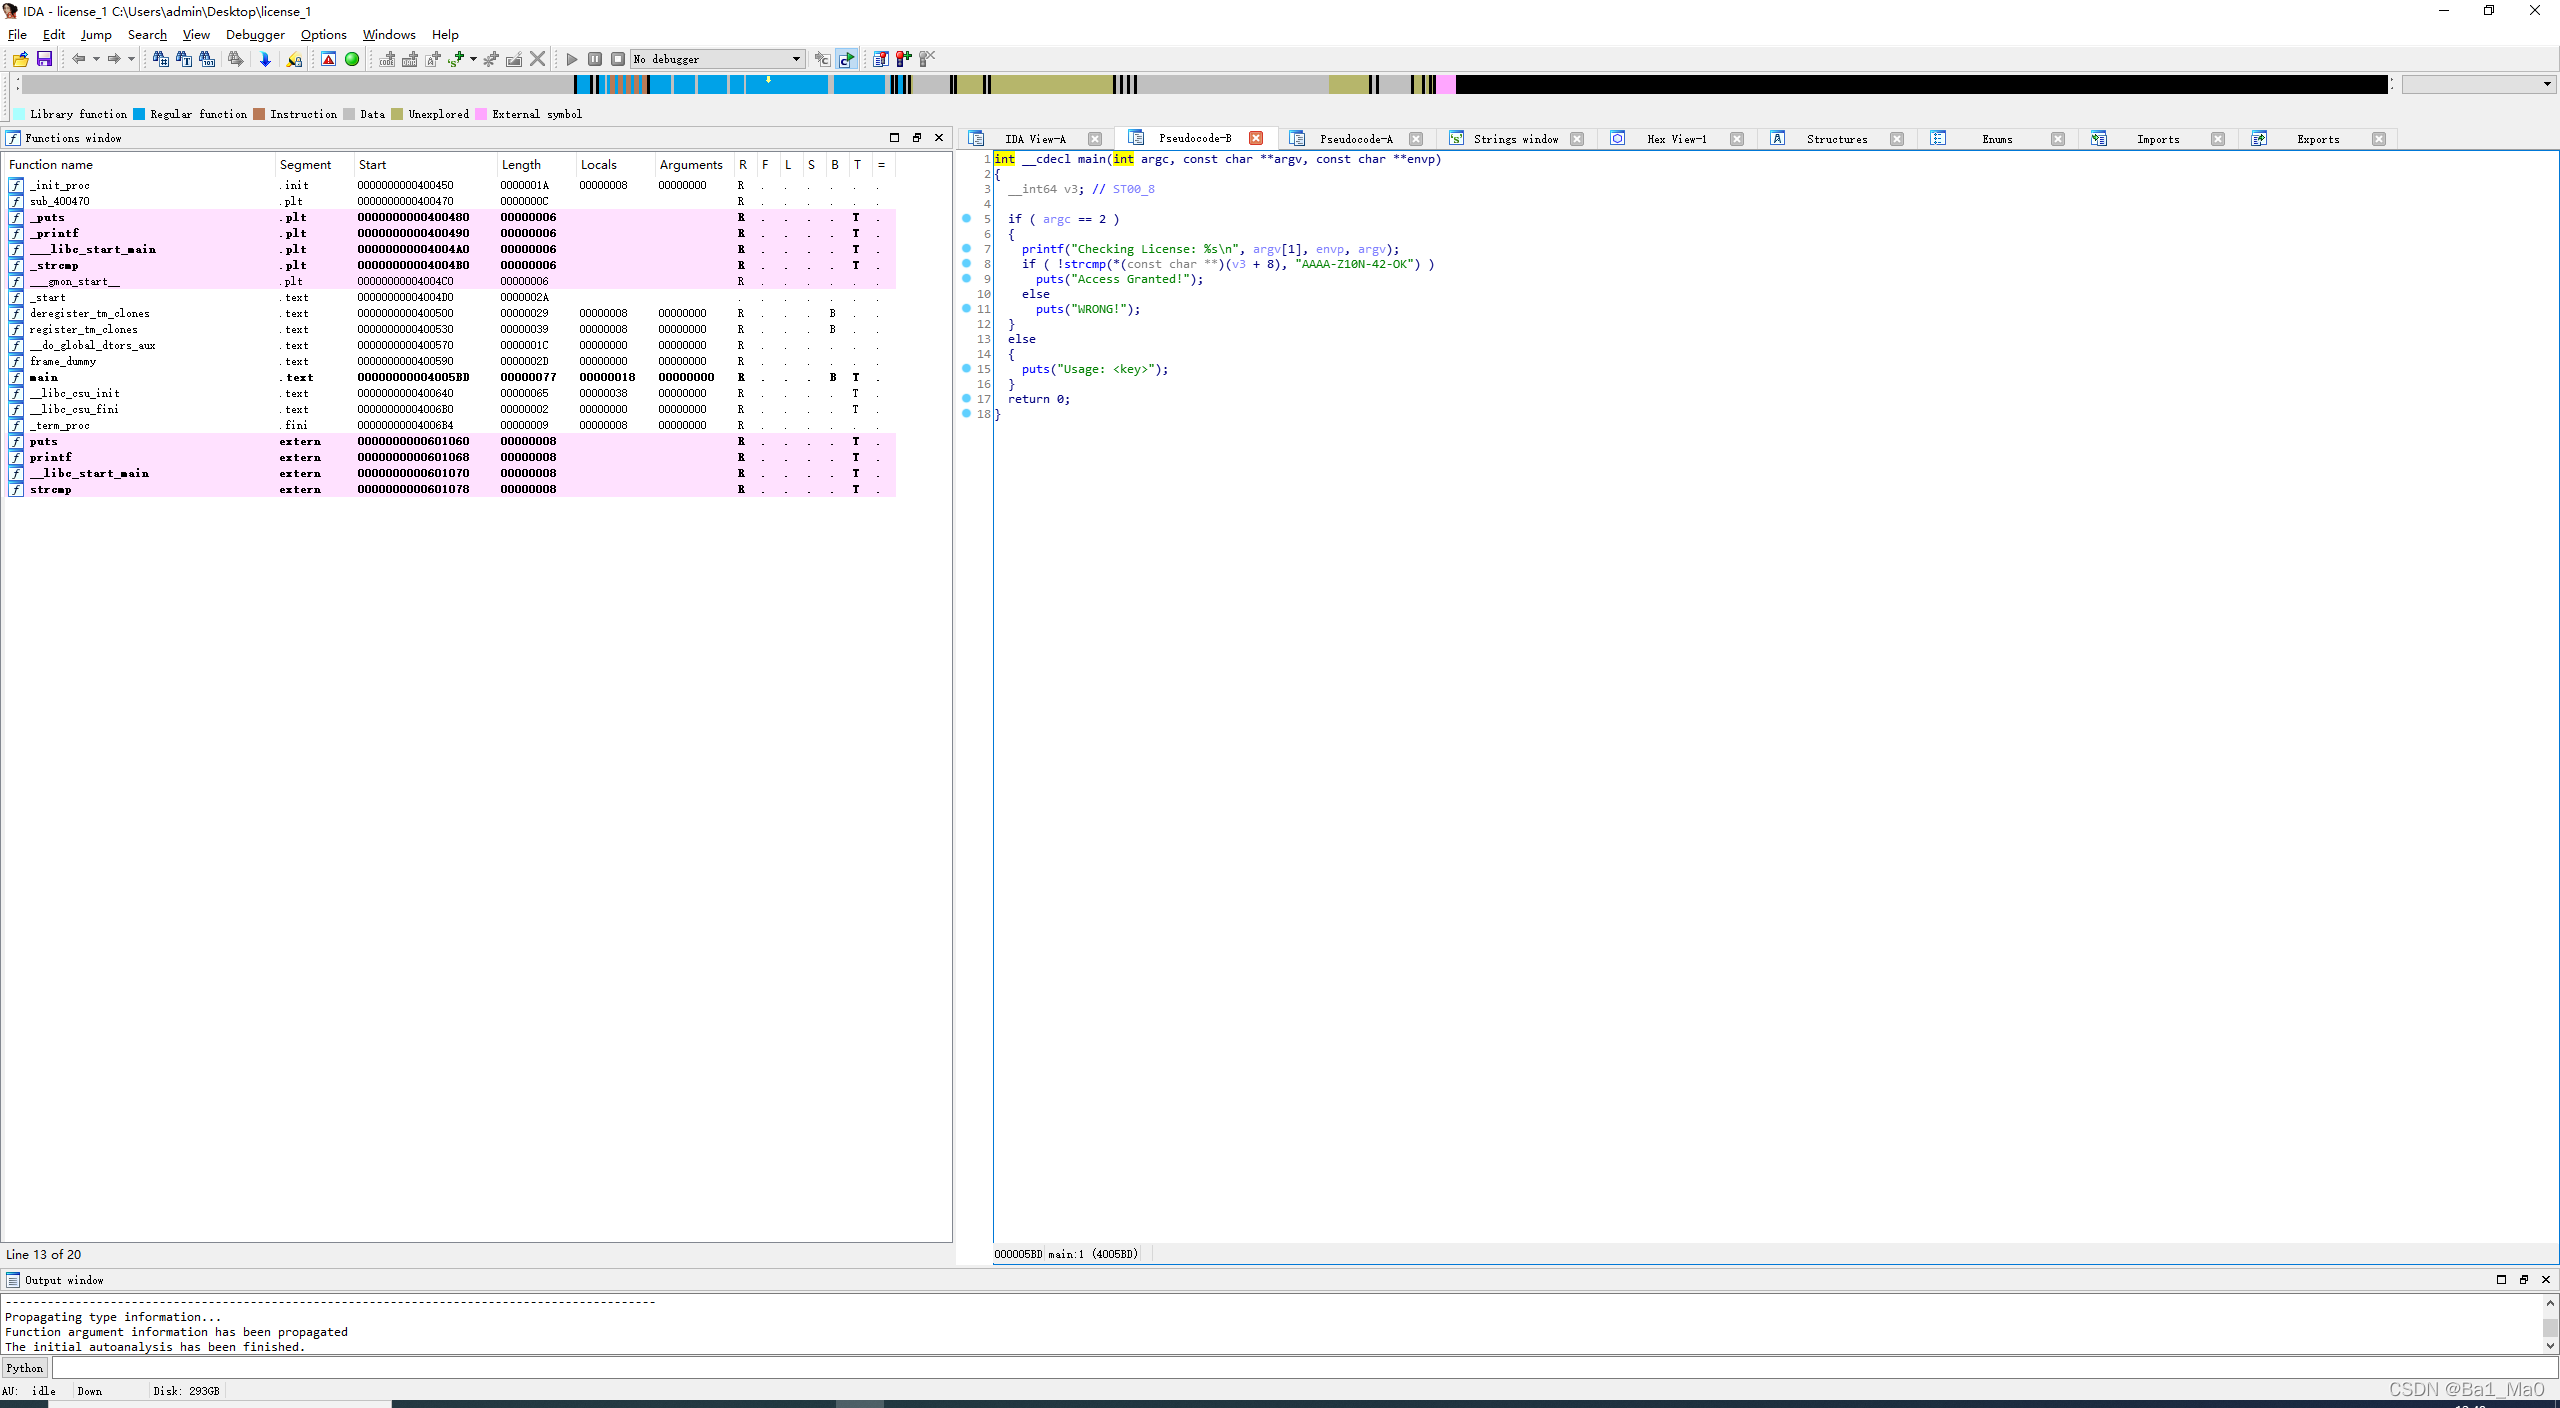This screenshot has width=2560, height=1408.
Task: Click the save database floppy icon
Action: click(44, 59)
